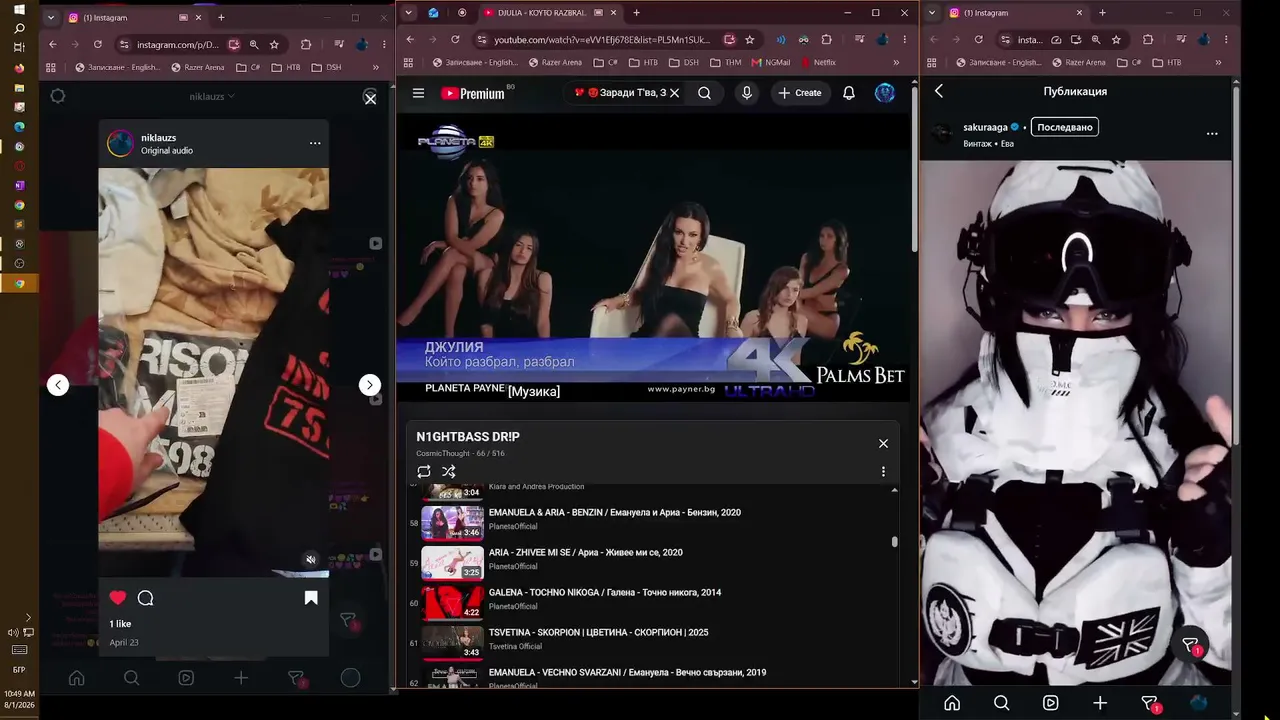Viewport: 1280px width, 720px height.
Task: Open Instagram search in the right window
Action: click(1001, 703)
